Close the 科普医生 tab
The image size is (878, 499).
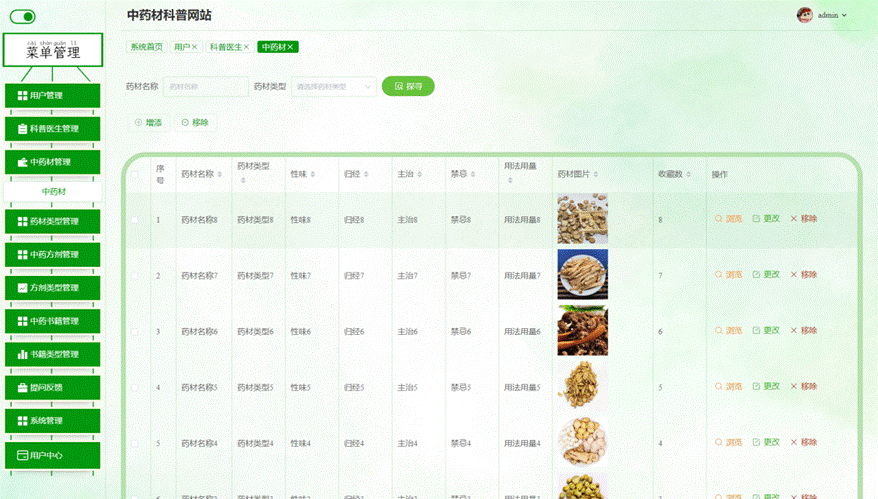coord(246,47)
